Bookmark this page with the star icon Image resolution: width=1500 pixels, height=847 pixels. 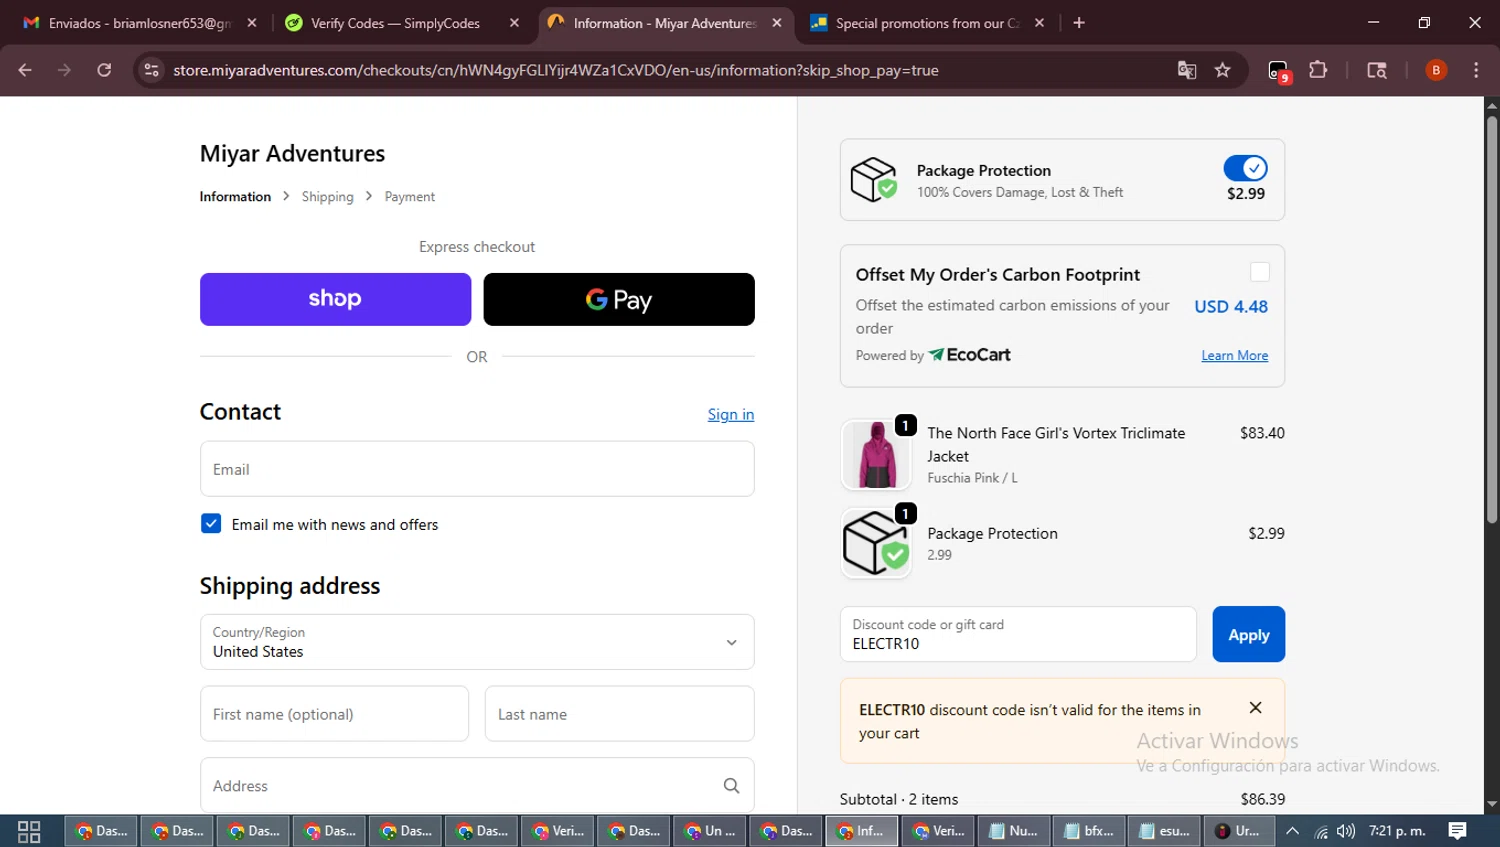[x=1222, y=70]
